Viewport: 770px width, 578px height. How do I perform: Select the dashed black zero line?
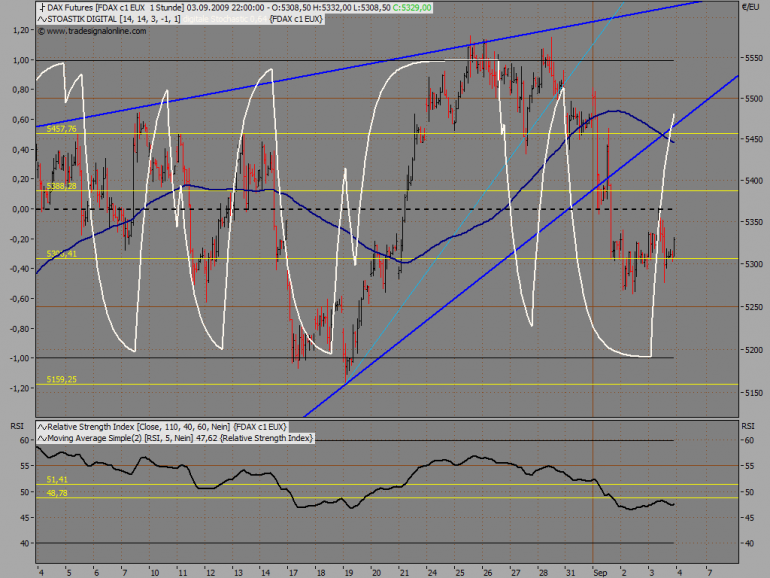click(355, 209)
